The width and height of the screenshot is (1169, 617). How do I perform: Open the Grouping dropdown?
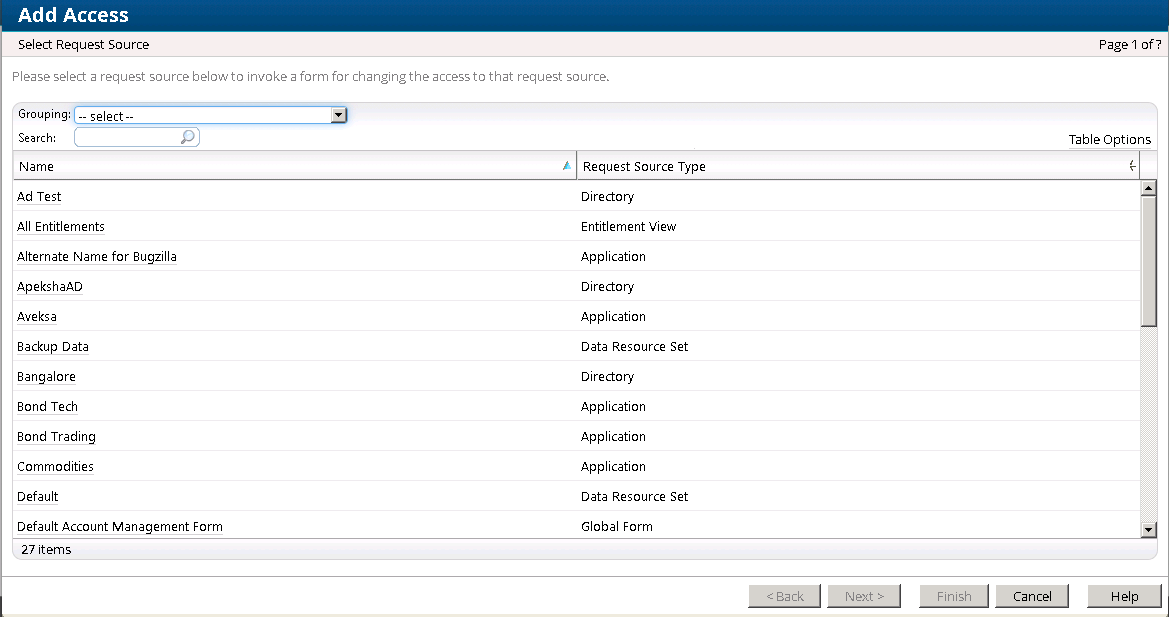338,115
